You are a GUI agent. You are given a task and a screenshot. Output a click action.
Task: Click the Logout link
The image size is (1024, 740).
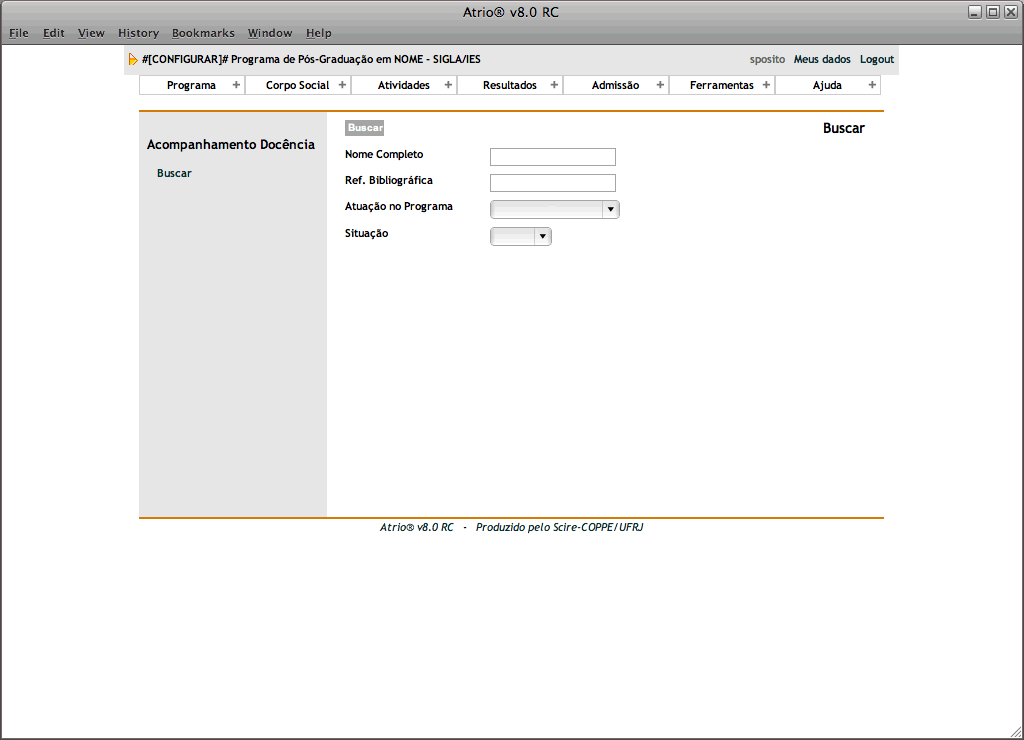point(877,60)
